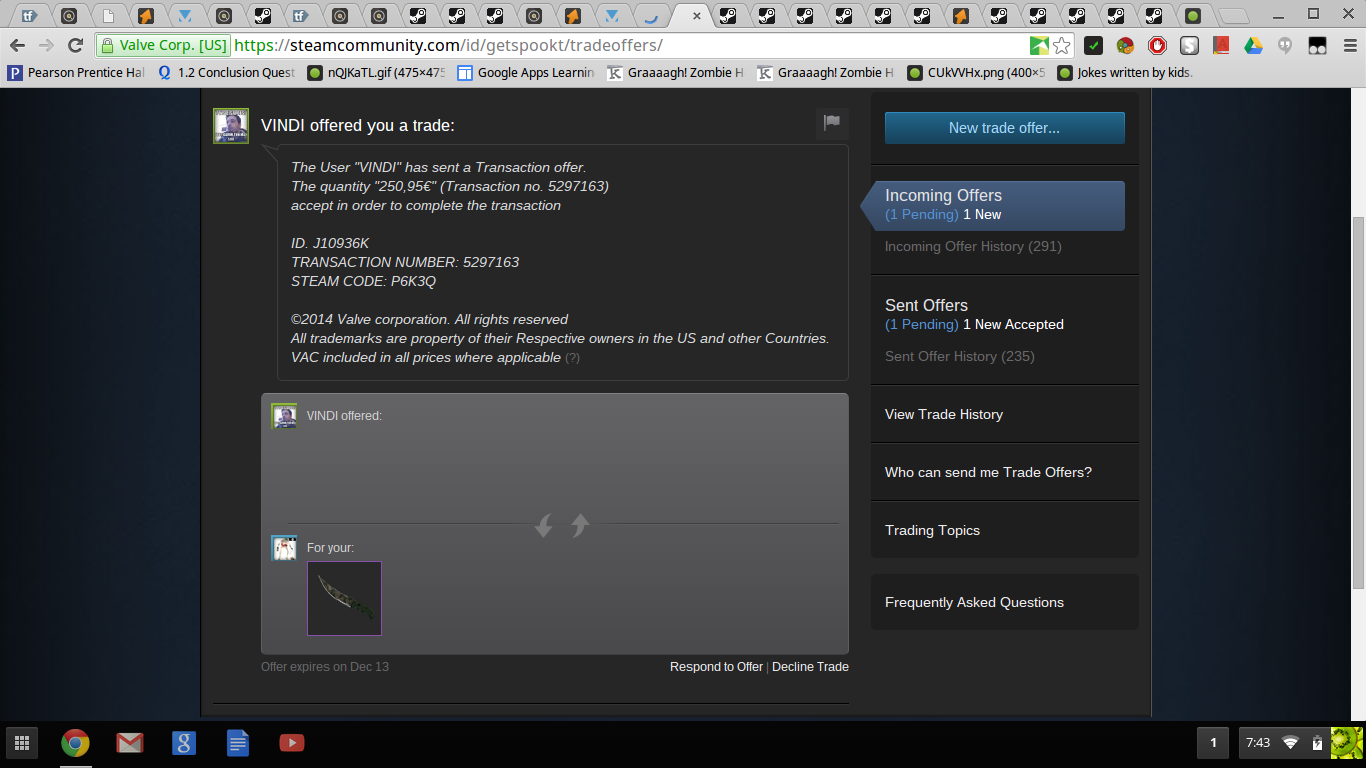
Task: Reload the page with the refresh icon
Action: [75, 45]
